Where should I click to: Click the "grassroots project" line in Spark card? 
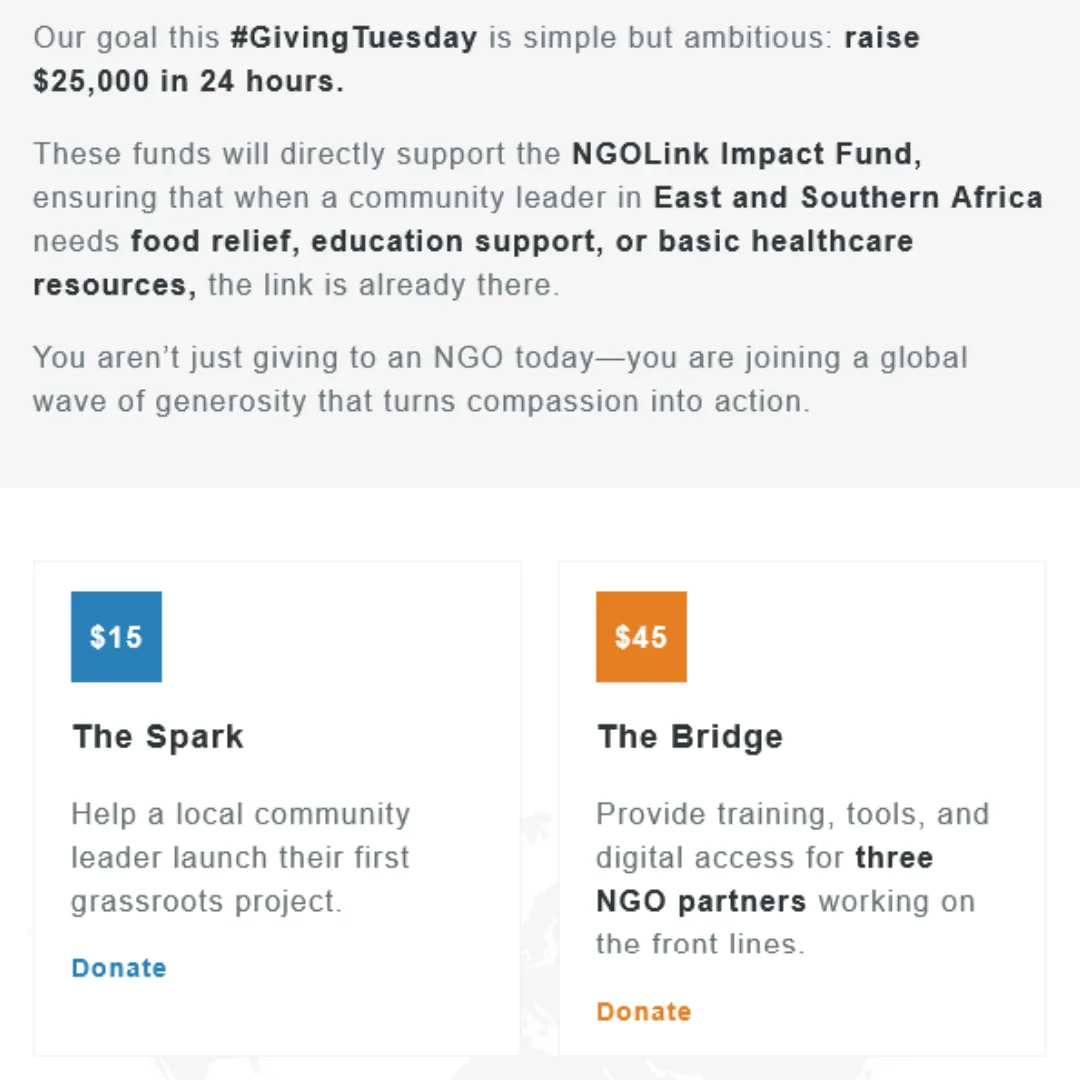coord(206,901)
